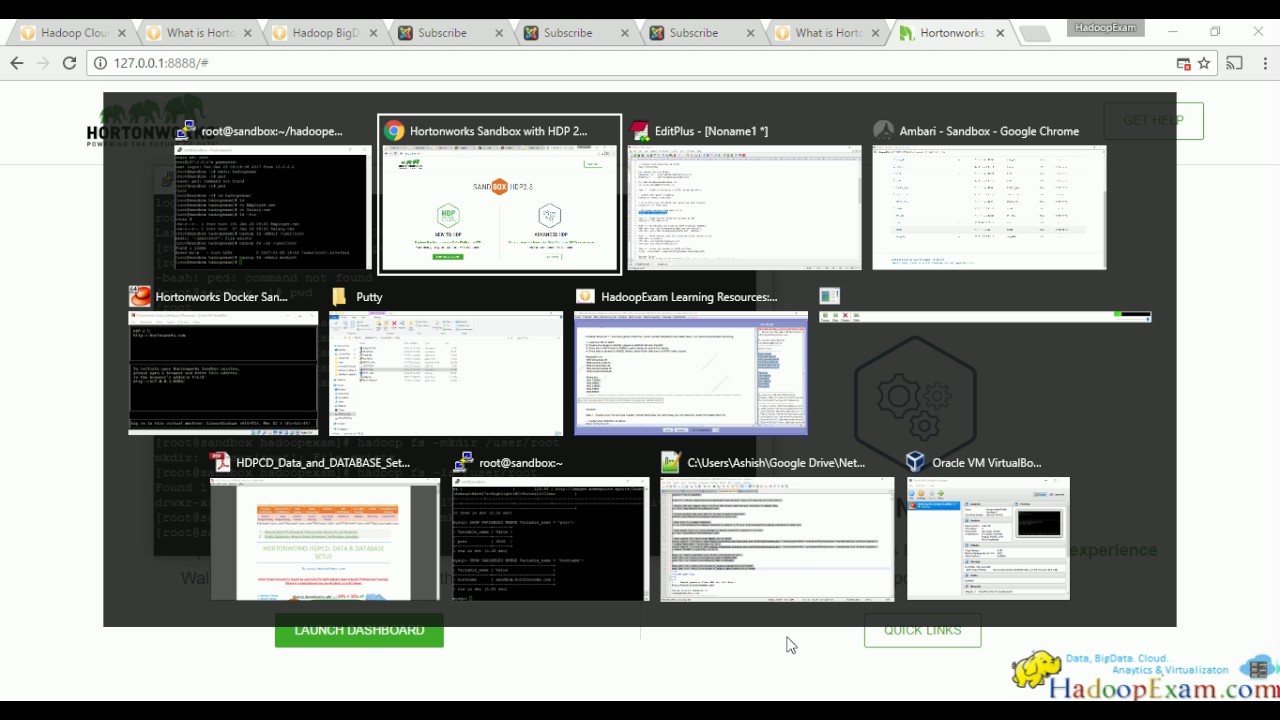Screen dimensions: 1280x720
Task: Open the HadoopExam Learning Resources thumbnail
Action: [691, 373]
